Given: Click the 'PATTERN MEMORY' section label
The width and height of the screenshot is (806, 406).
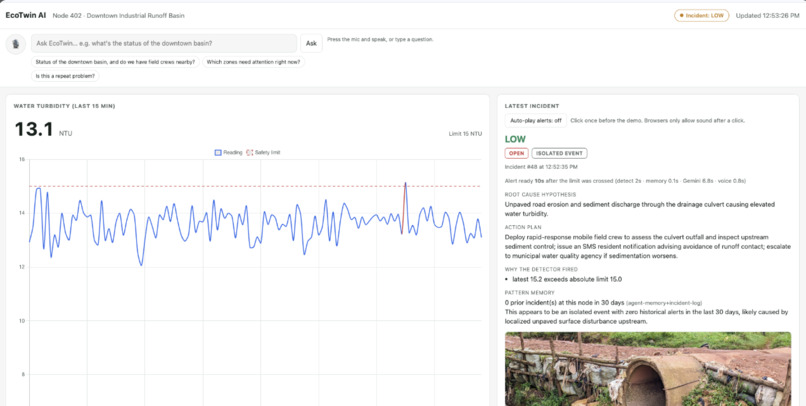Looking at the screenshot, I should (529, 293).
